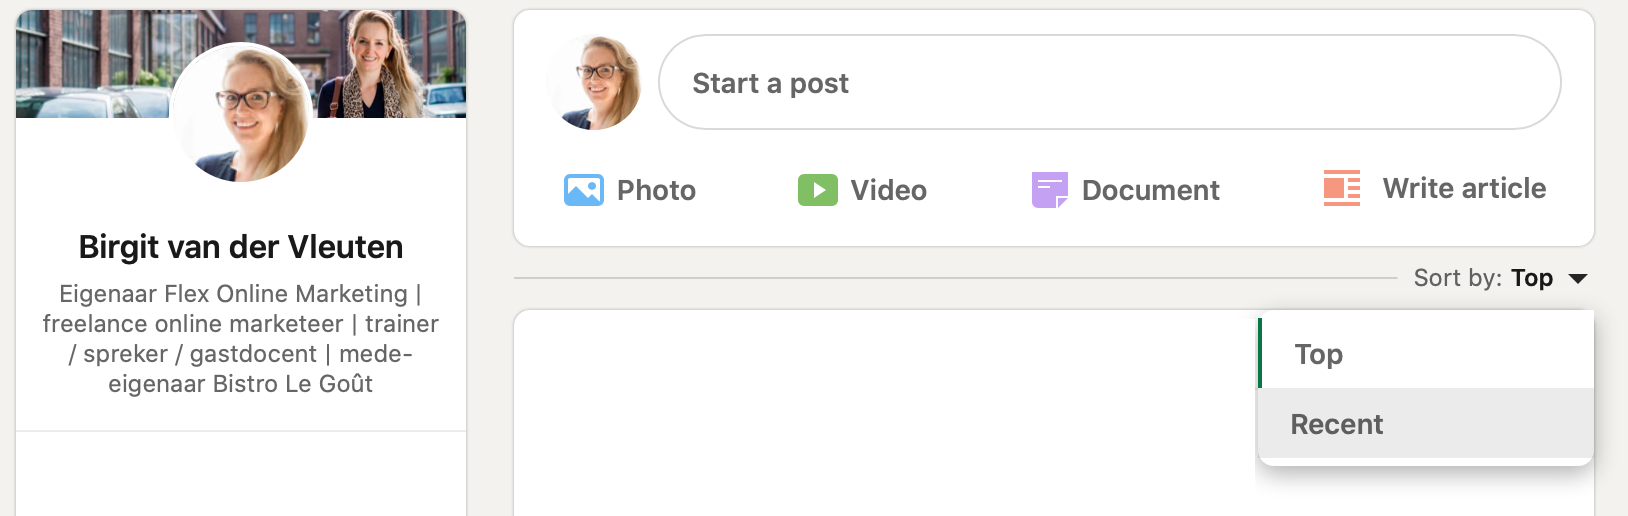Click the Write article label
This screenshot has height=516, width=1628.
coord(1464,188)
